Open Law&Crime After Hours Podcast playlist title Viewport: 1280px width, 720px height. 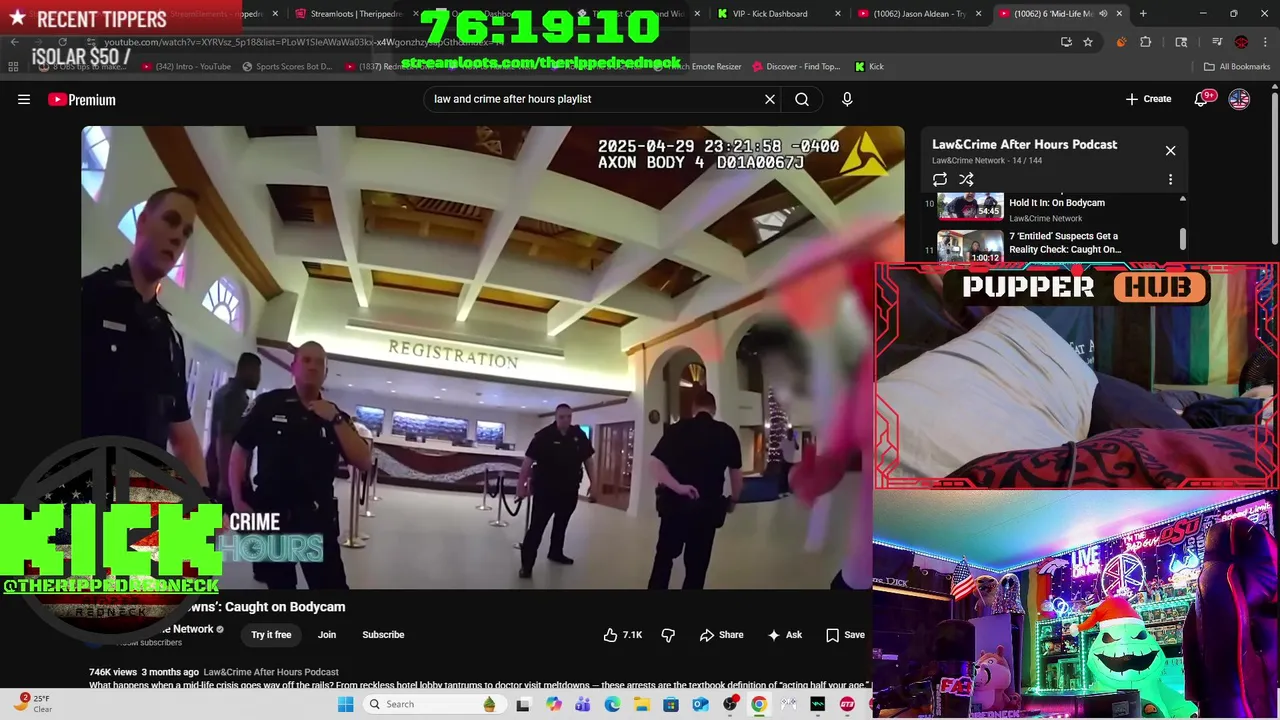pos(1024,145)
